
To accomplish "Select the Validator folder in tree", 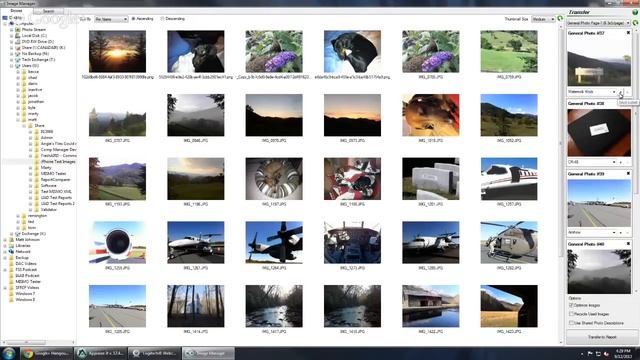I will click(49, 210).
